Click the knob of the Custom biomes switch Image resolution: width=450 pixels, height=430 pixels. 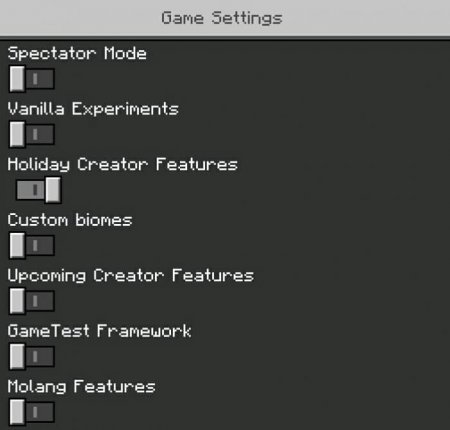click(17, 246)
